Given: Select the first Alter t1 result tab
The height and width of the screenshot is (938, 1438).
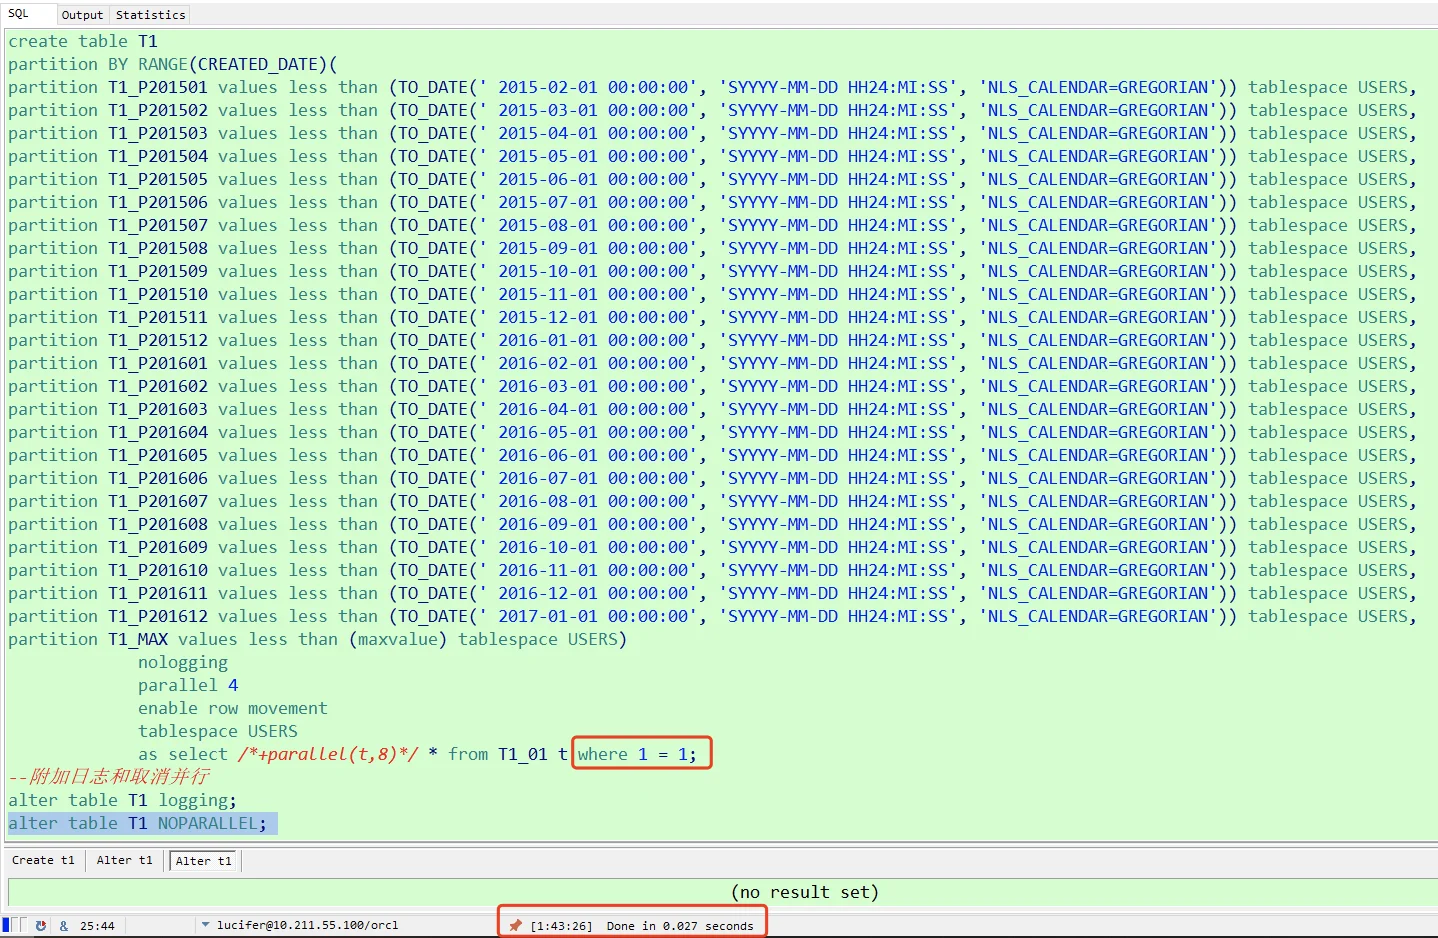Looking at the screenshot, I should coord(125,860).
